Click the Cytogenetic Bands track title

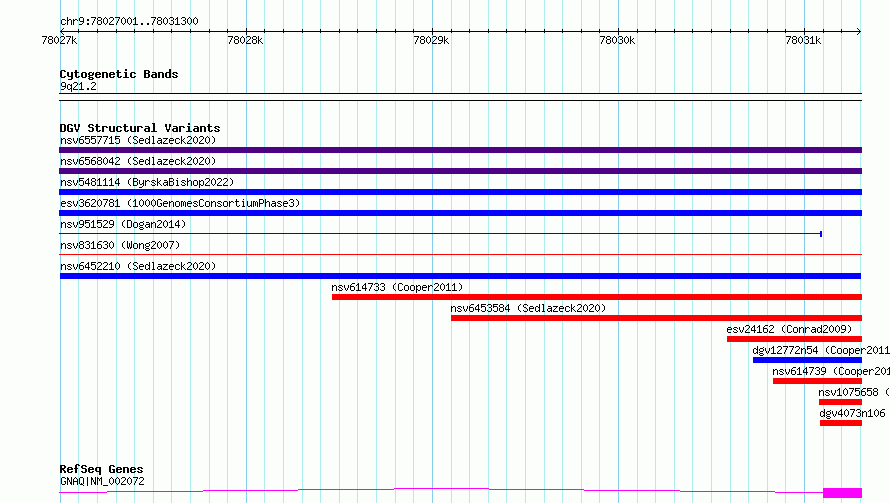(119, 74)
